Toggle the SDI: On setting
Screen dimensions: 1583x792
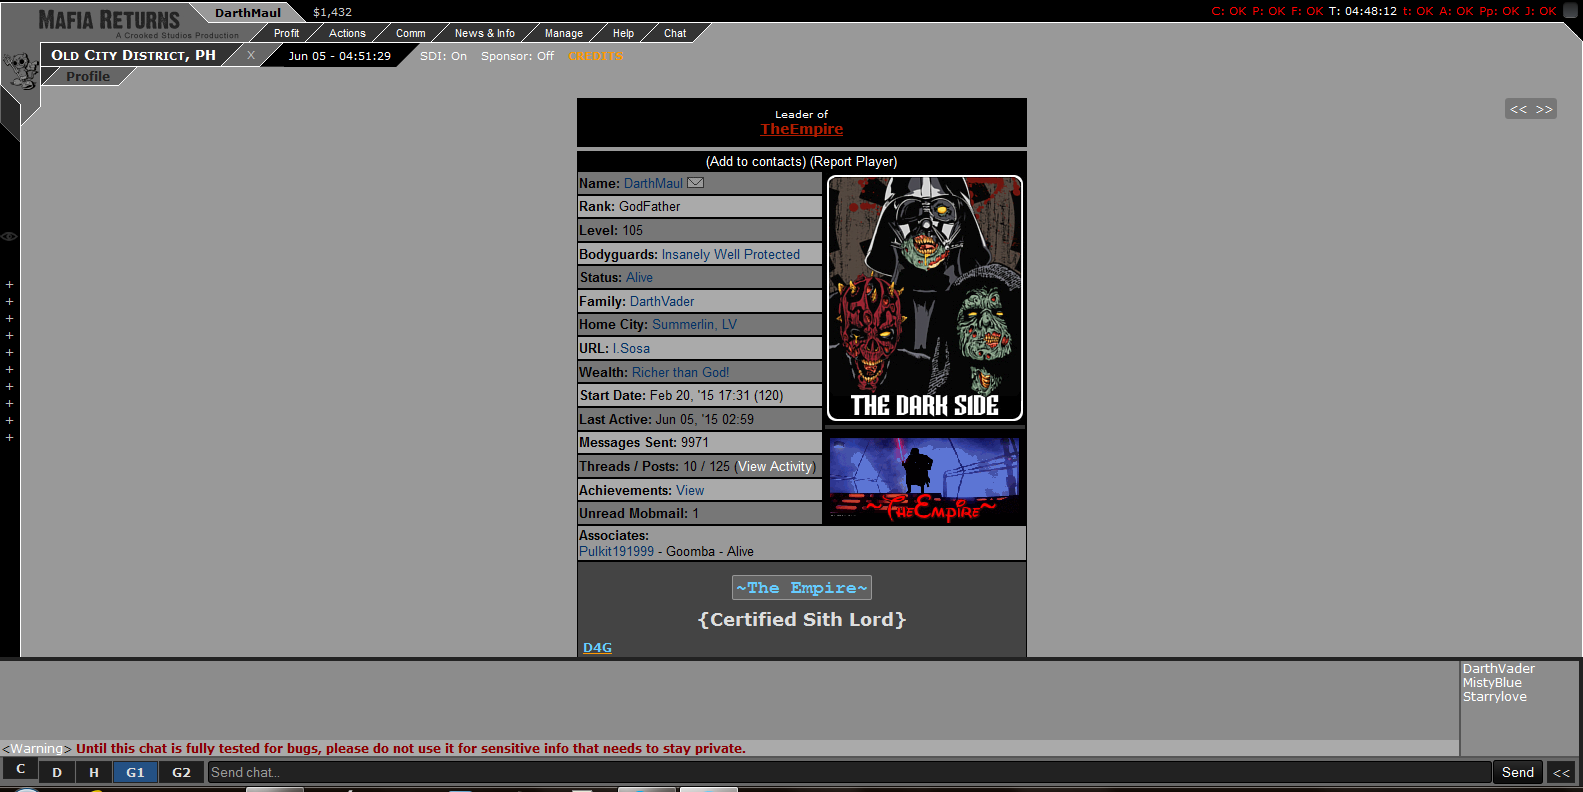coord(443,56)
